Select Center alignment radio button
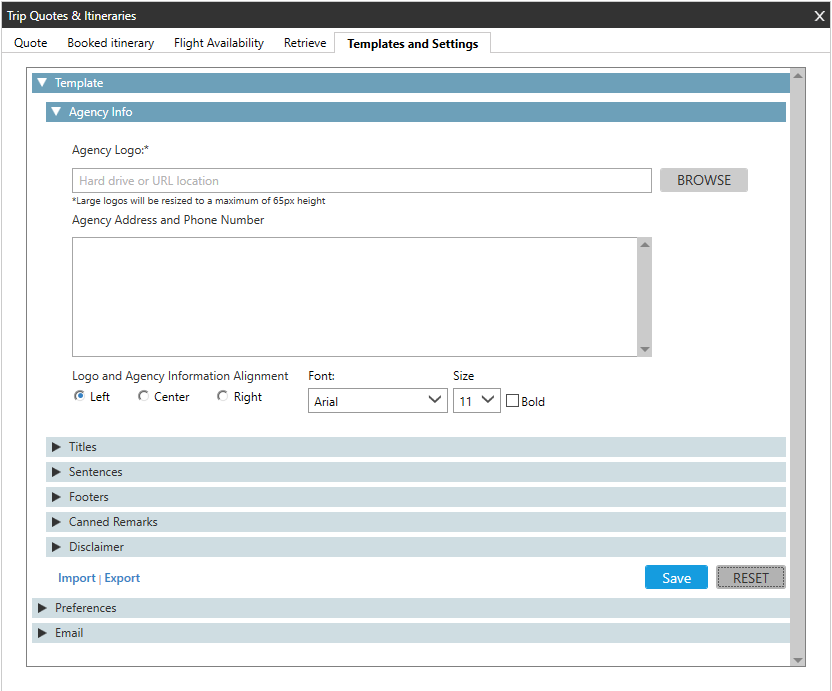 [x=144, y=397]
